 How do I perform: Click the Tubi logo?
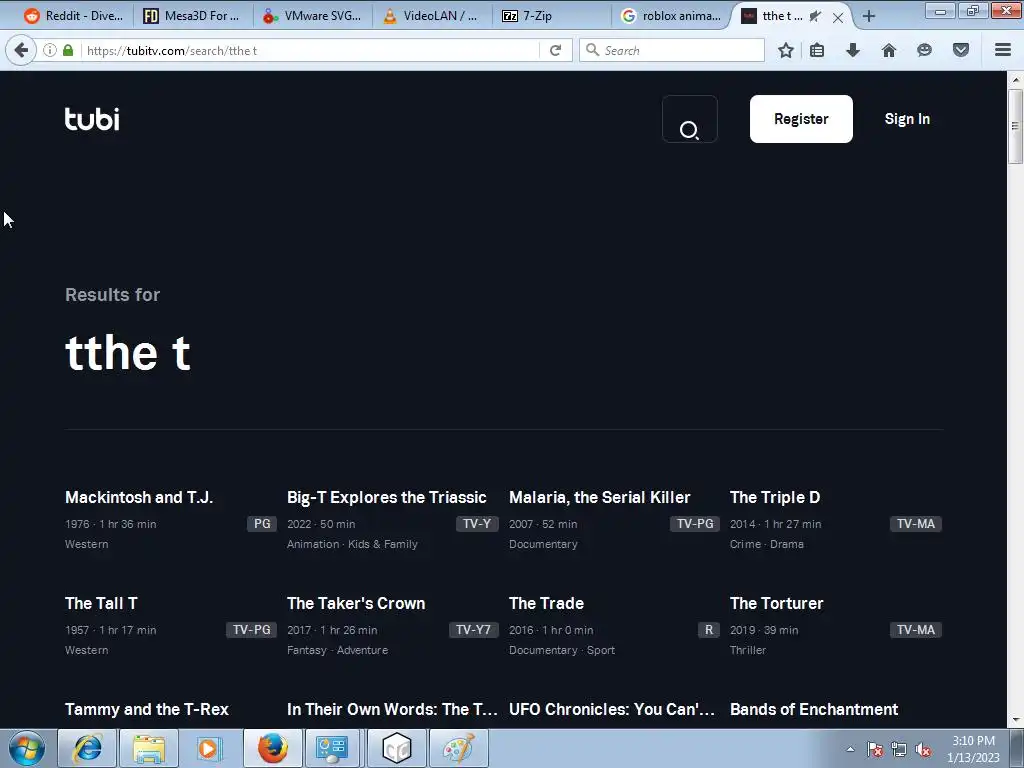click(92, 119)
